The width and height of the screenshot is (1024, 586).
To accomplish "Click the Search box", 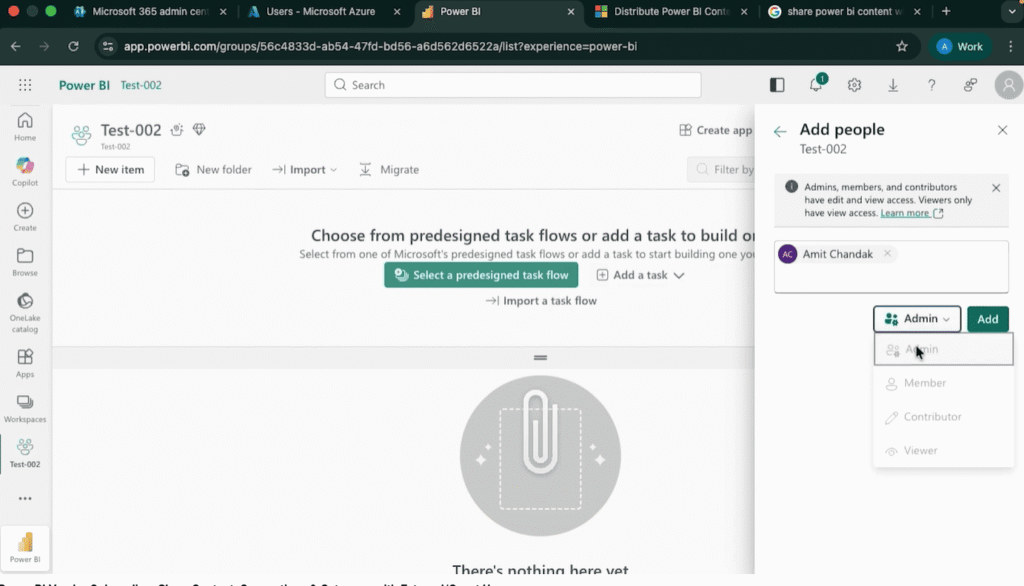I will pyautogui.click(x=513, y=85).
